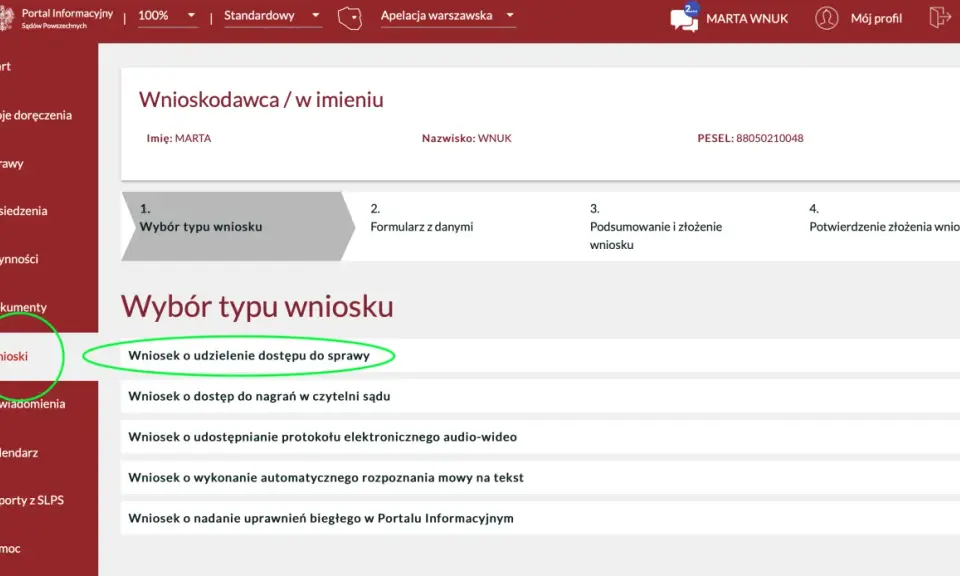Screen dimensions: 960x576
Task: Click the Nazwisko: WNUK text
Action: [x=467, y=138]
